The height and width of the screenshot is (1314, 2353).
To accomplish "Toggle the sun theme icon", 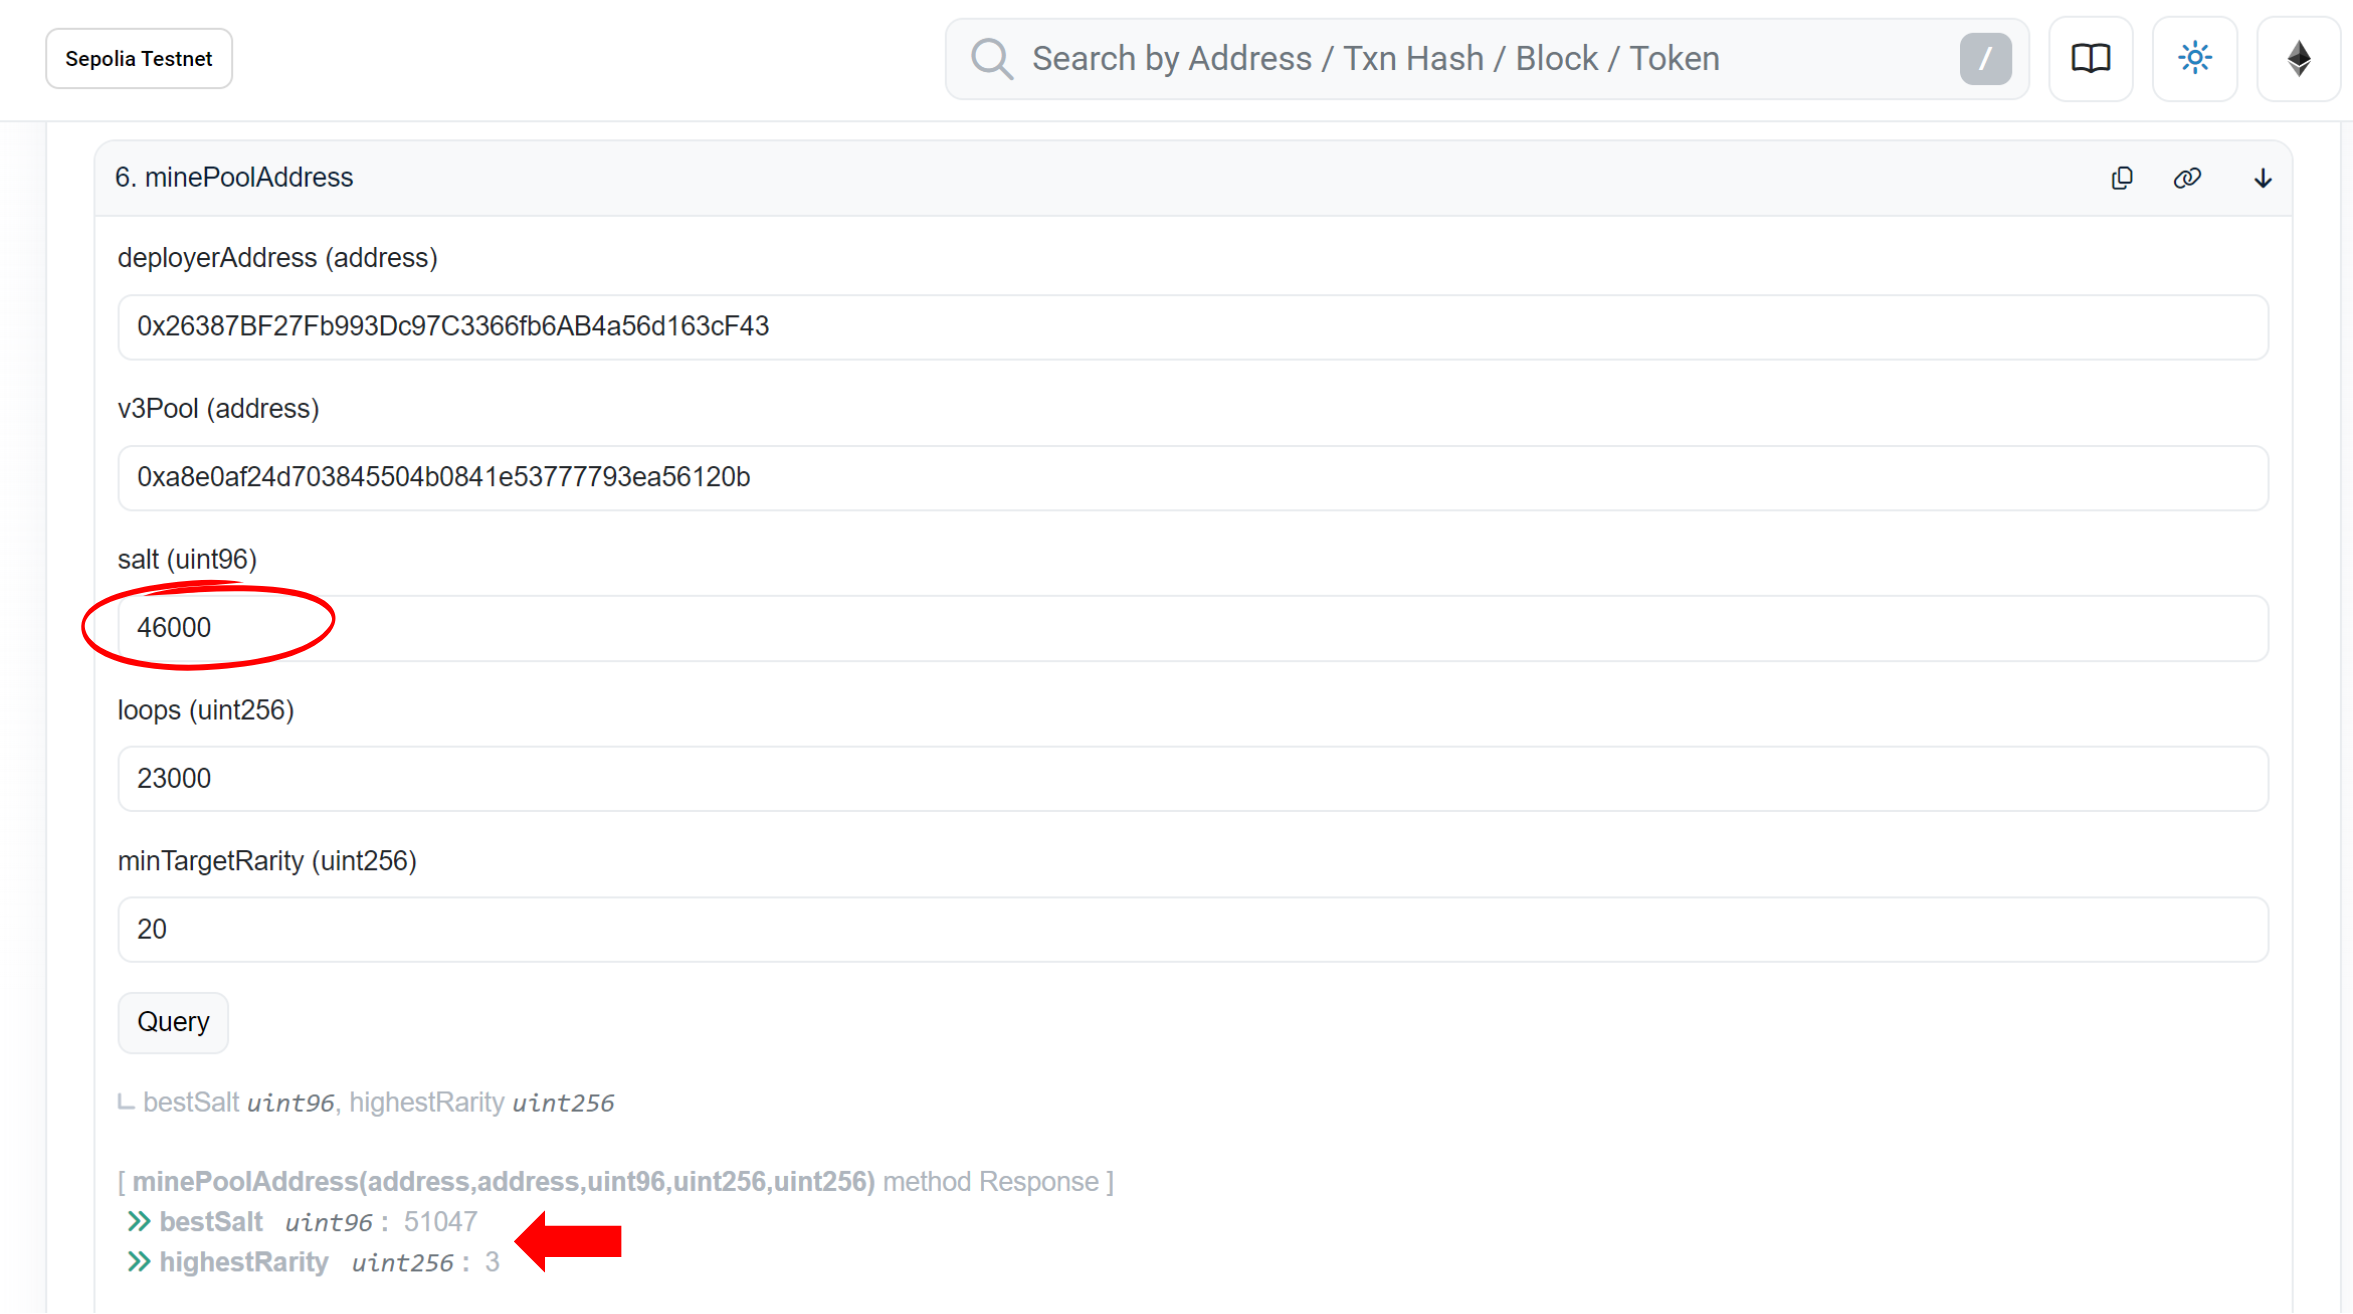I will click(2194, 59).
